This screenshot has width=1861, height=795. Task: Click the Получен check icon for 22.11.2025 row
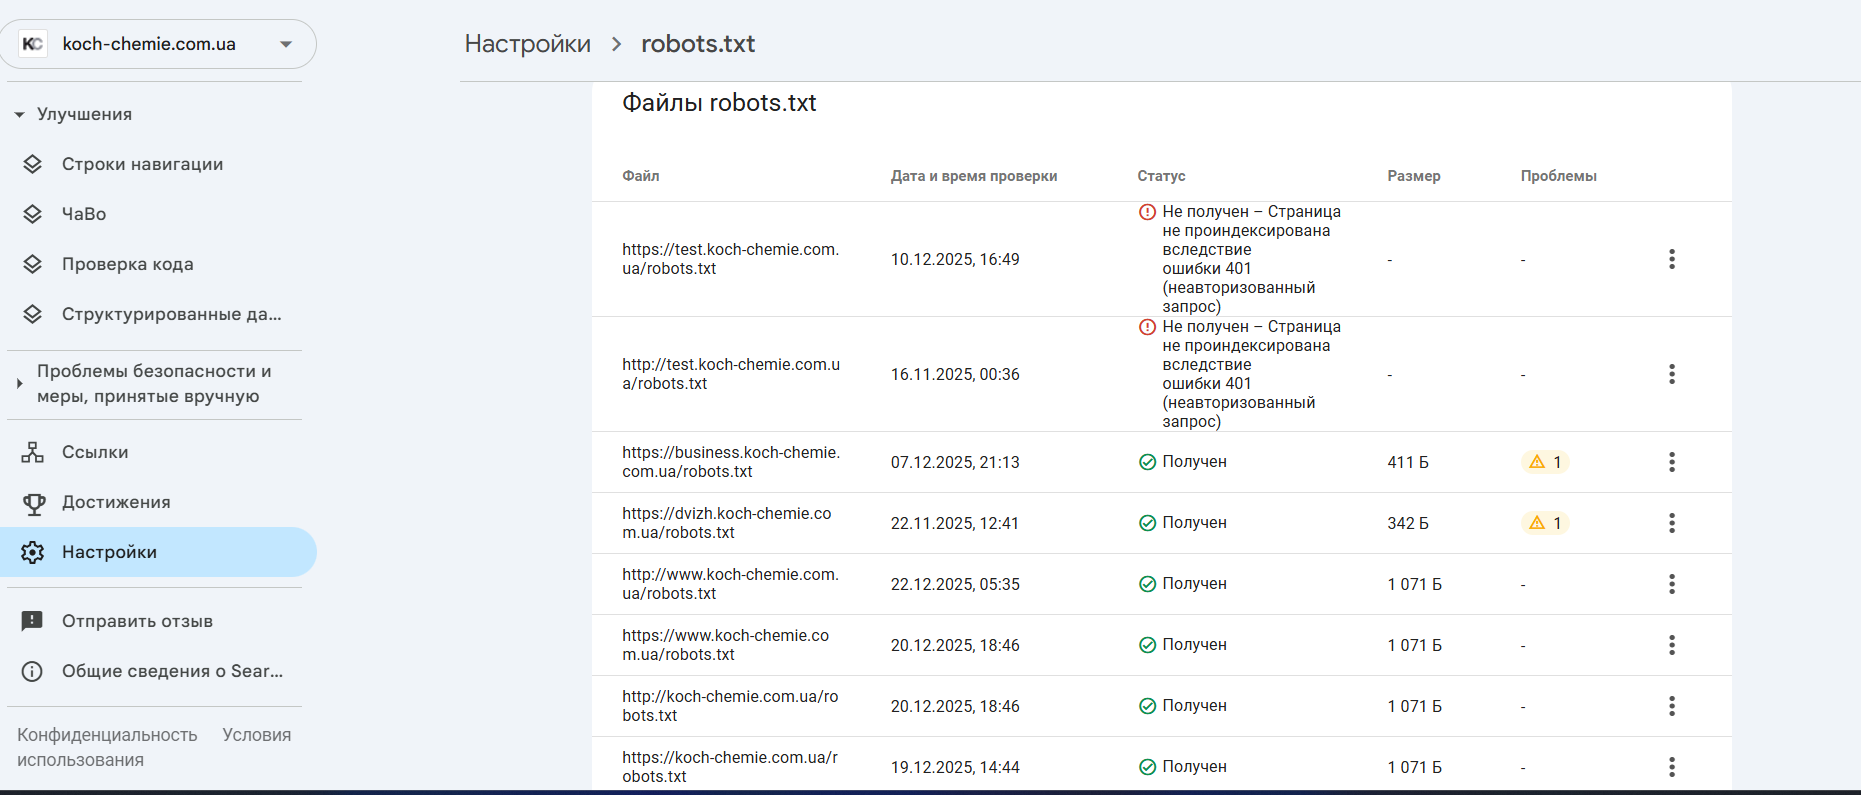[1148, 523]
